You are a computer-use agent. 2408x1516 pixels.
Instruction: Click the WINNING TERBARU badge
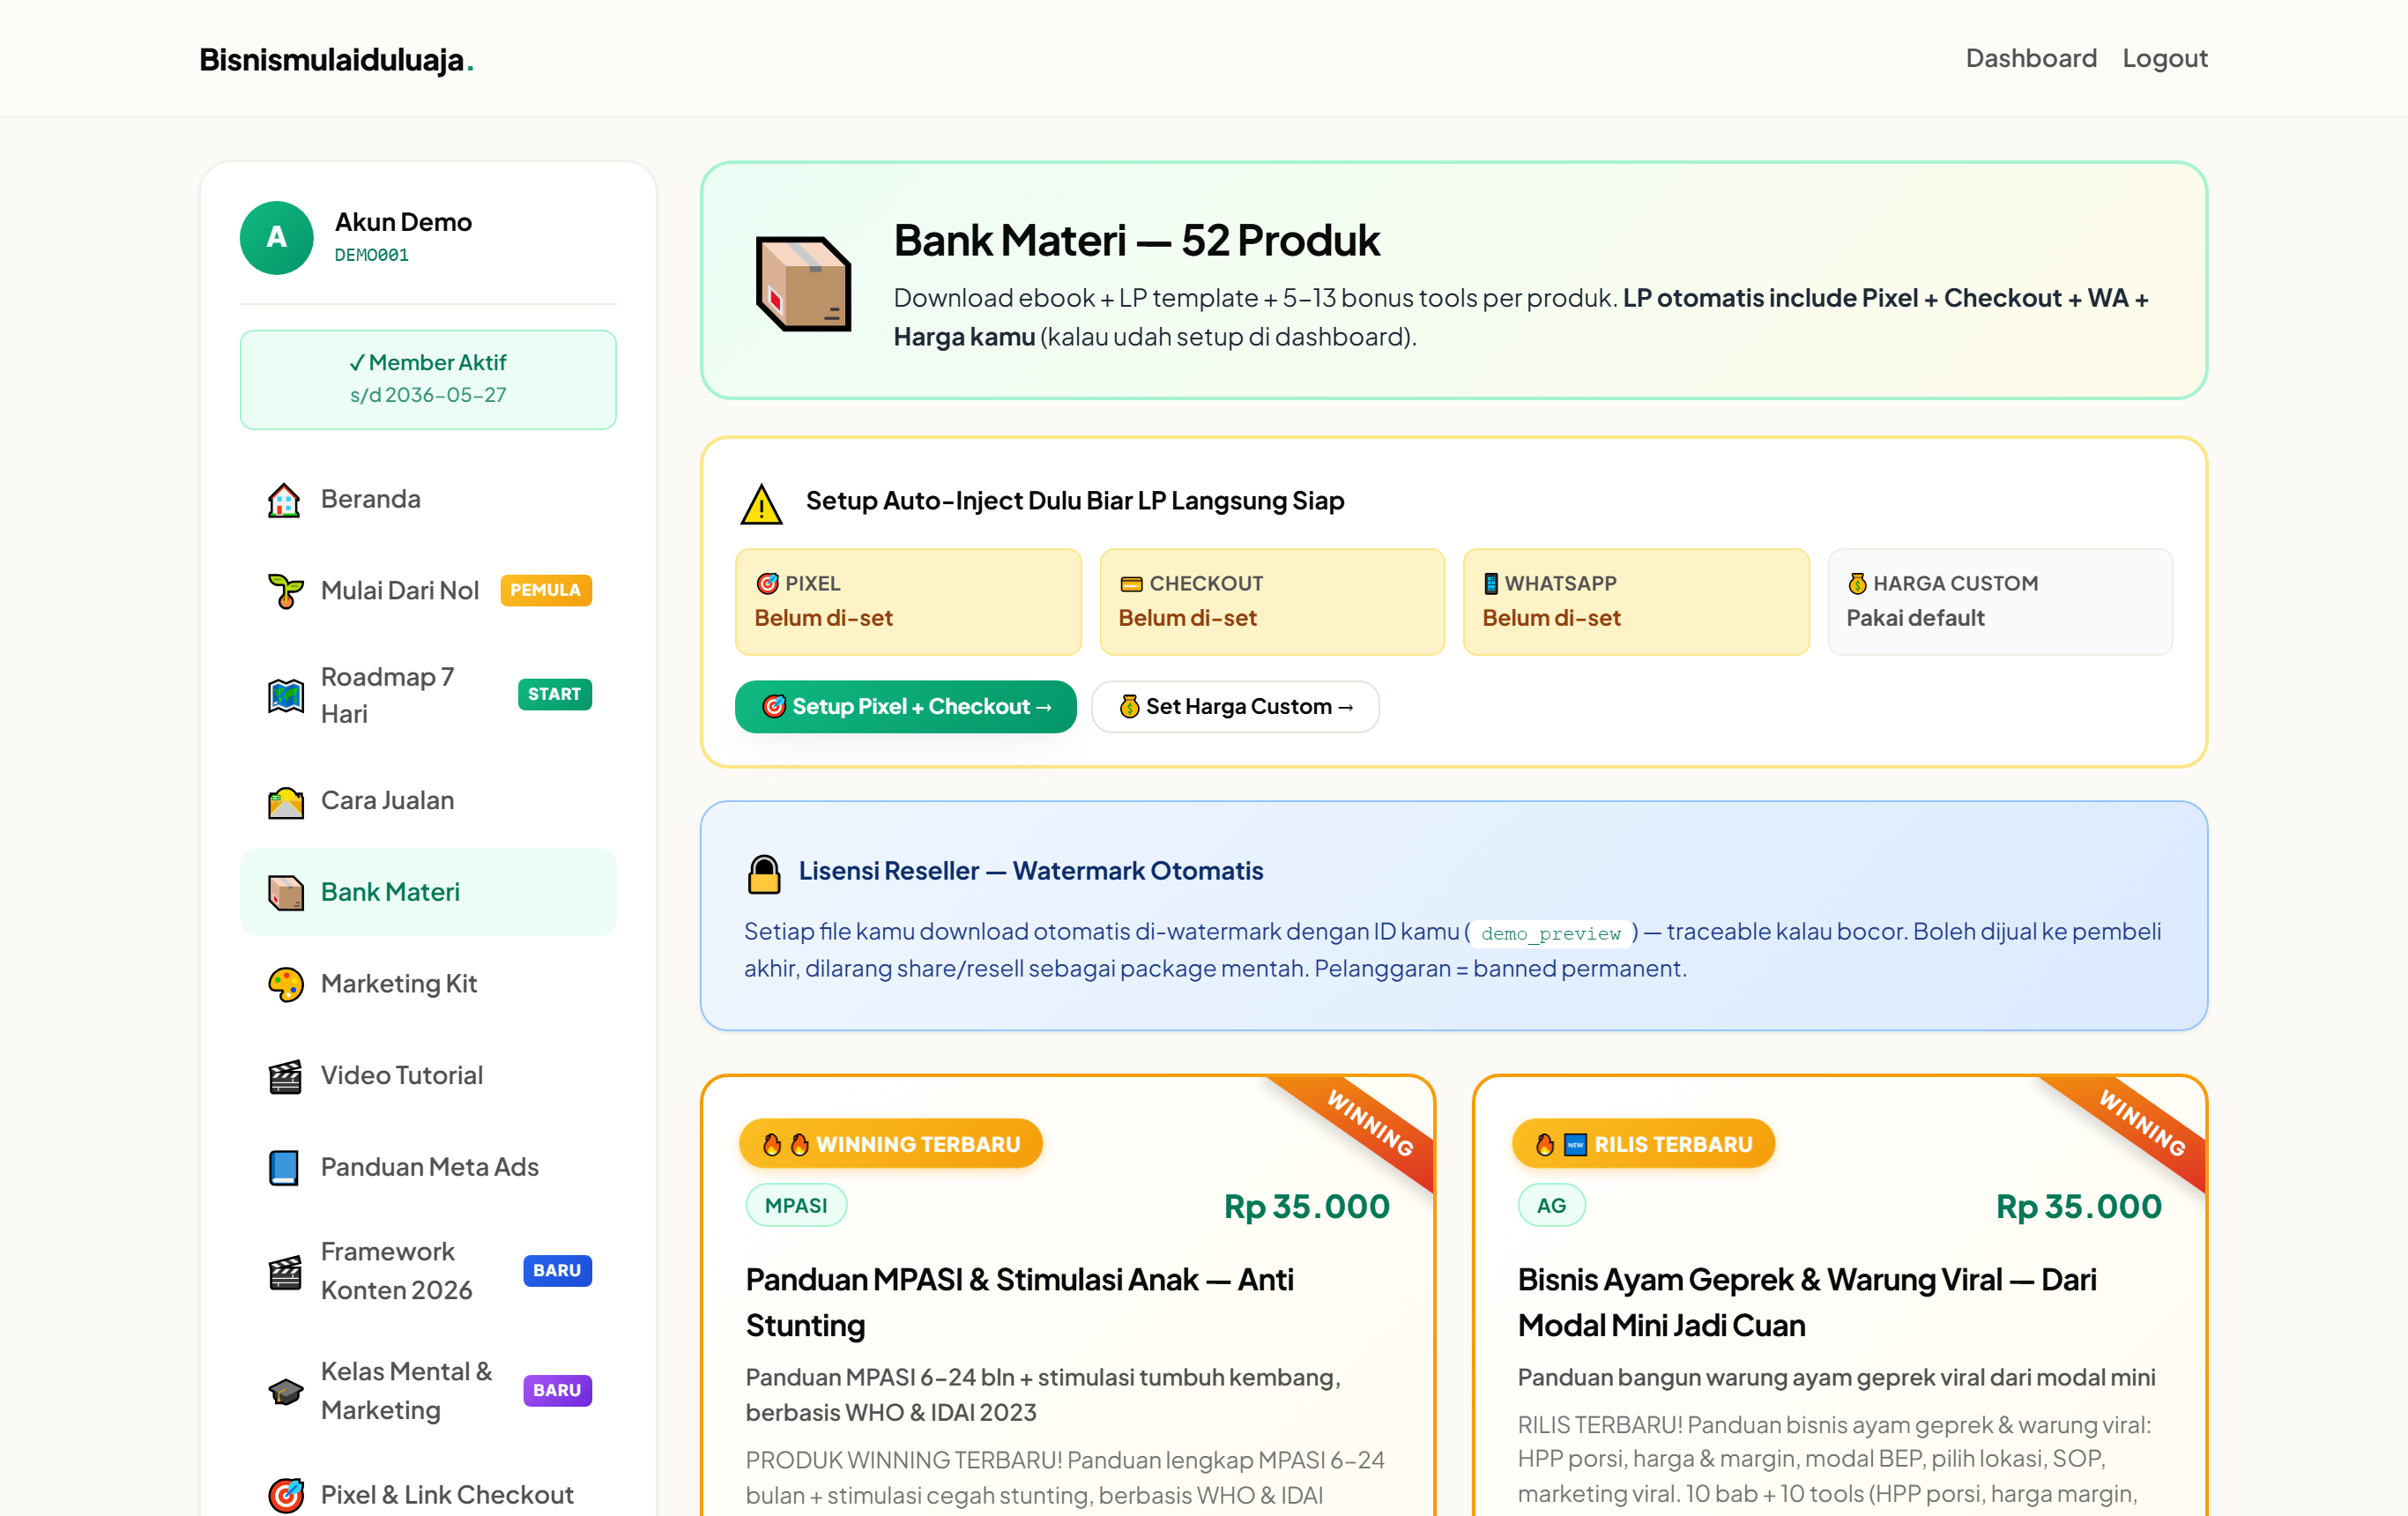coord(890,1143)
